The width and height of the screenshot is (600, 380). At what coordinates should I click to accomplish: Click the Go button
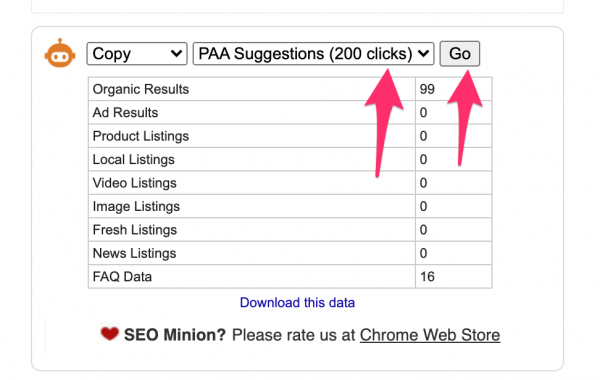(x=460, y=54)
